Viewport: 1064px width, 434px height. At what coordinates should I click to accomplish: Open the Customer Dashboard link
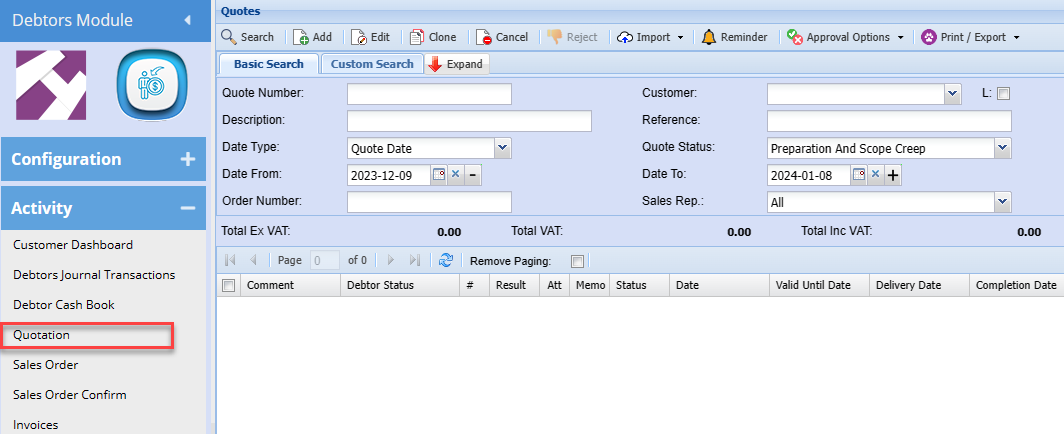tap(72, 244)
